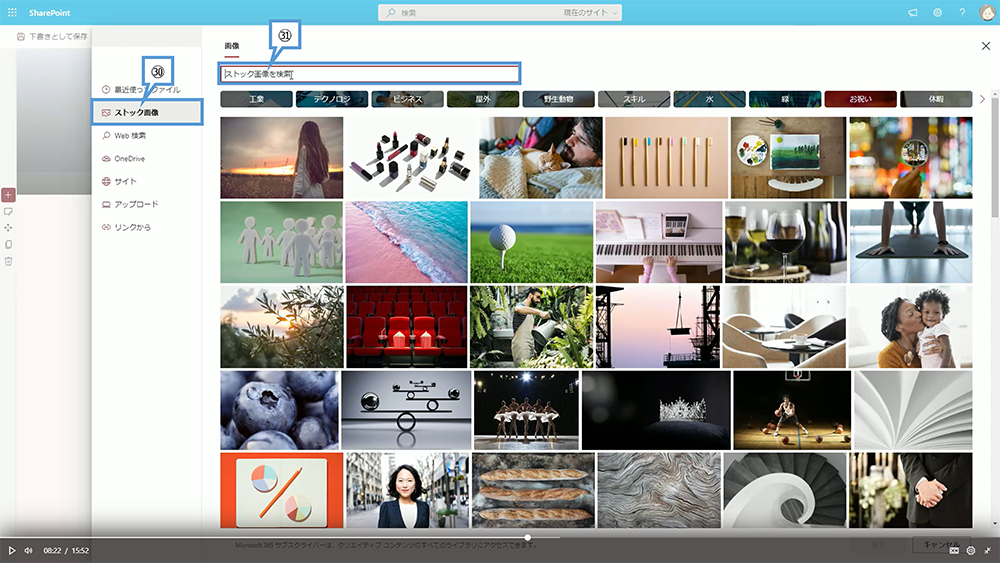The width and height of the screenshot is (1000, 563).
Task: Filter by テクノロジ category
Action: 332,99
